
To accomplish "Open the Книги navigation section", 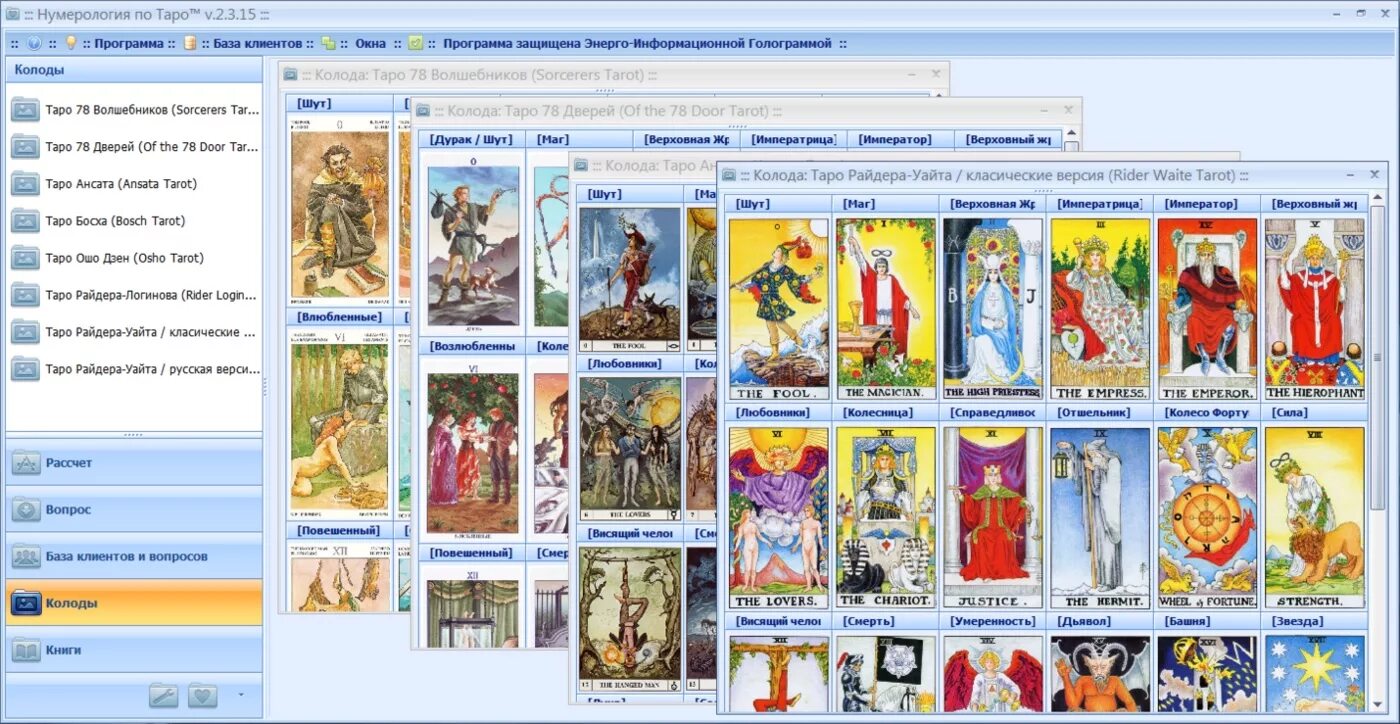I will (134, 650).
